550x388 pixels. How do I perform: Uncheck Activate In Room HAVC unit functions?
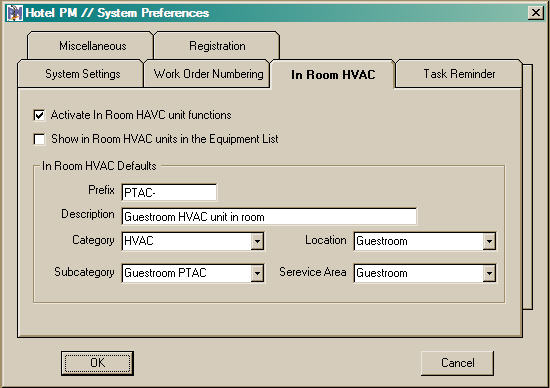[x=39, y=115]
